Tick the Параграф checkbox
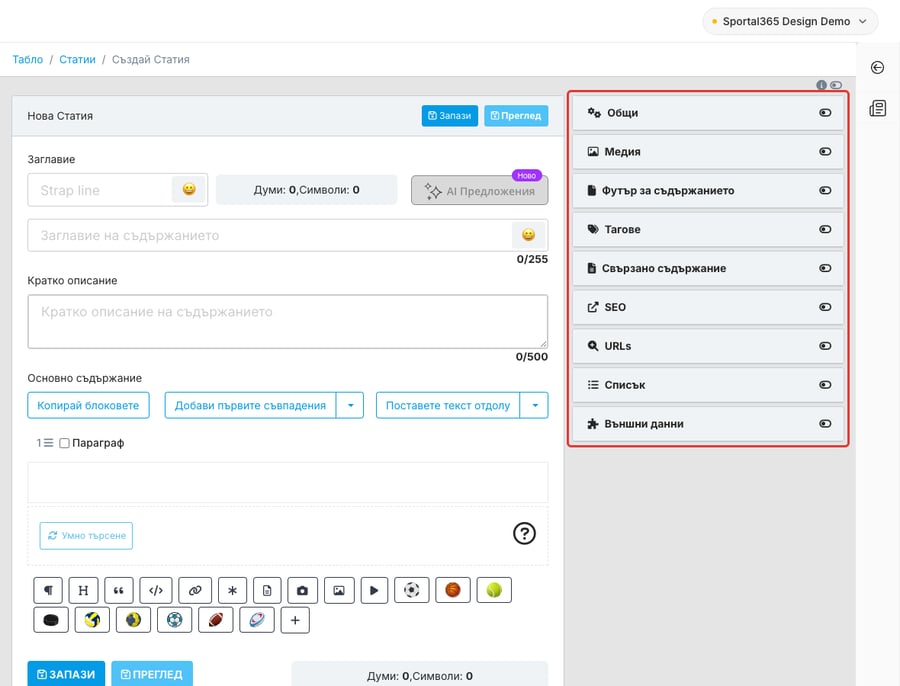 click(64, 443)
